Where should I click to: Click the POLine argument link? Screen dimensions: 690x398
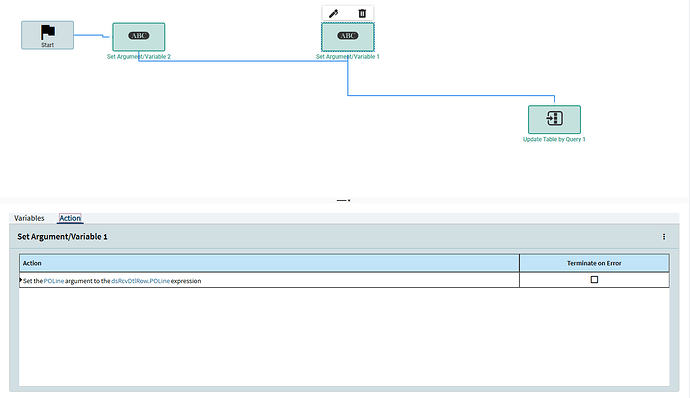point(54,281)
